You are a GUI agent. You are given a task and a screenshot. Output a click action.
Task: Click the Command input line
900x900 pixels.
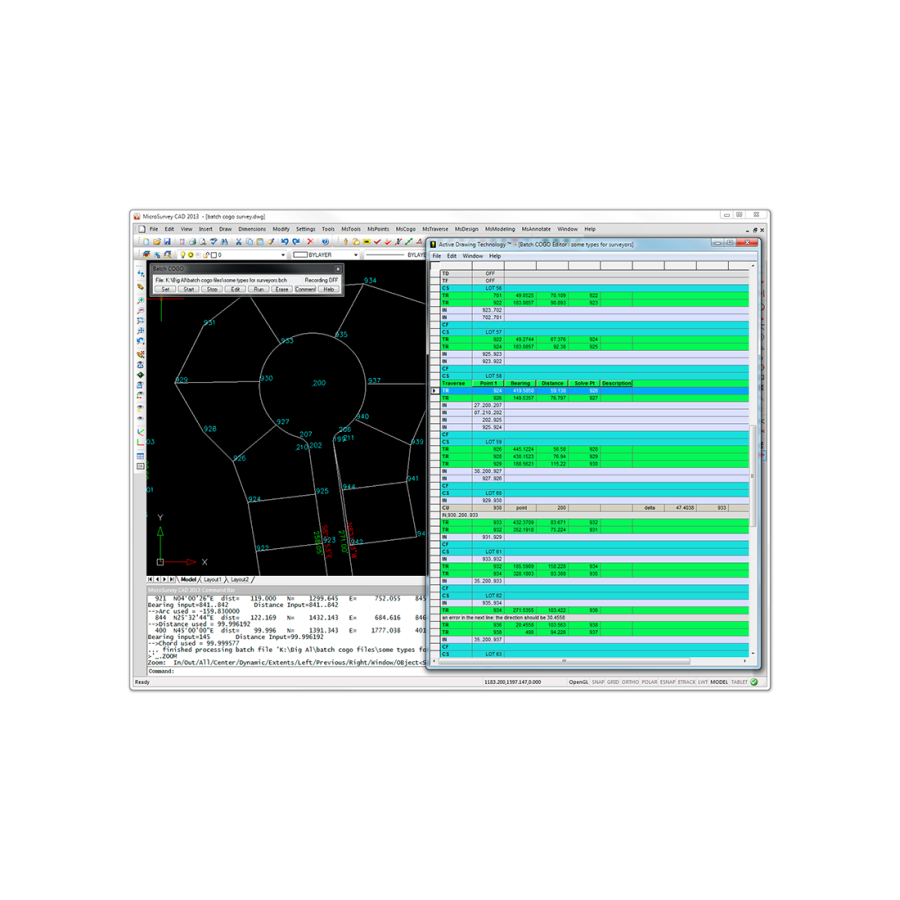click(287, 671)
